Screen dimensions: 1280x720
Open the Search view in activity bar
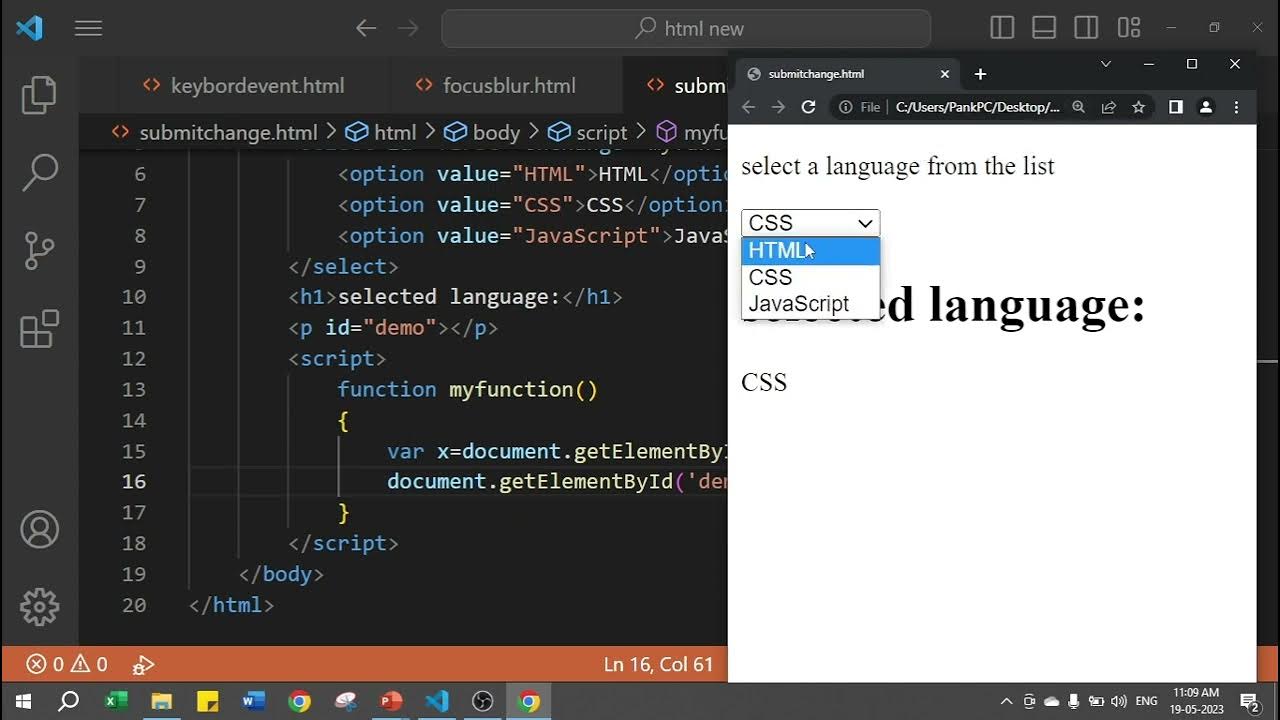(40, 172)
